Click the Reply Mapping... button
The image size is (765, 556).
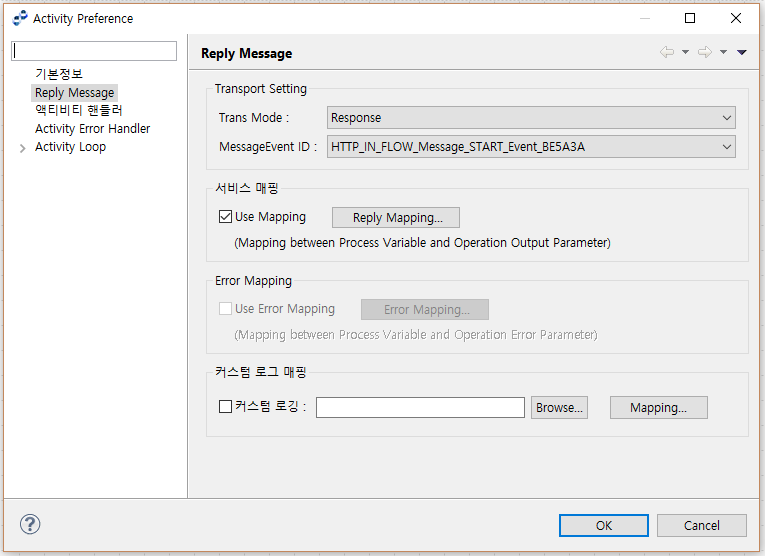pyautogui.click(x=395, y=217)
